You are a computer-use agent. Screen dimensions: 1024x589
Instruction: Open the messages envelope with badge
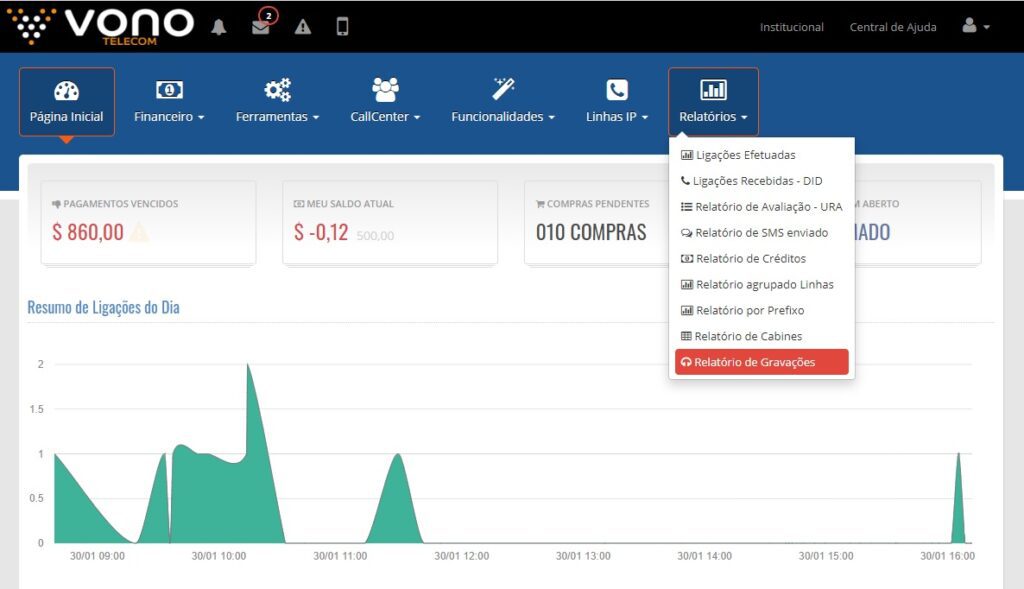(261, 27)
